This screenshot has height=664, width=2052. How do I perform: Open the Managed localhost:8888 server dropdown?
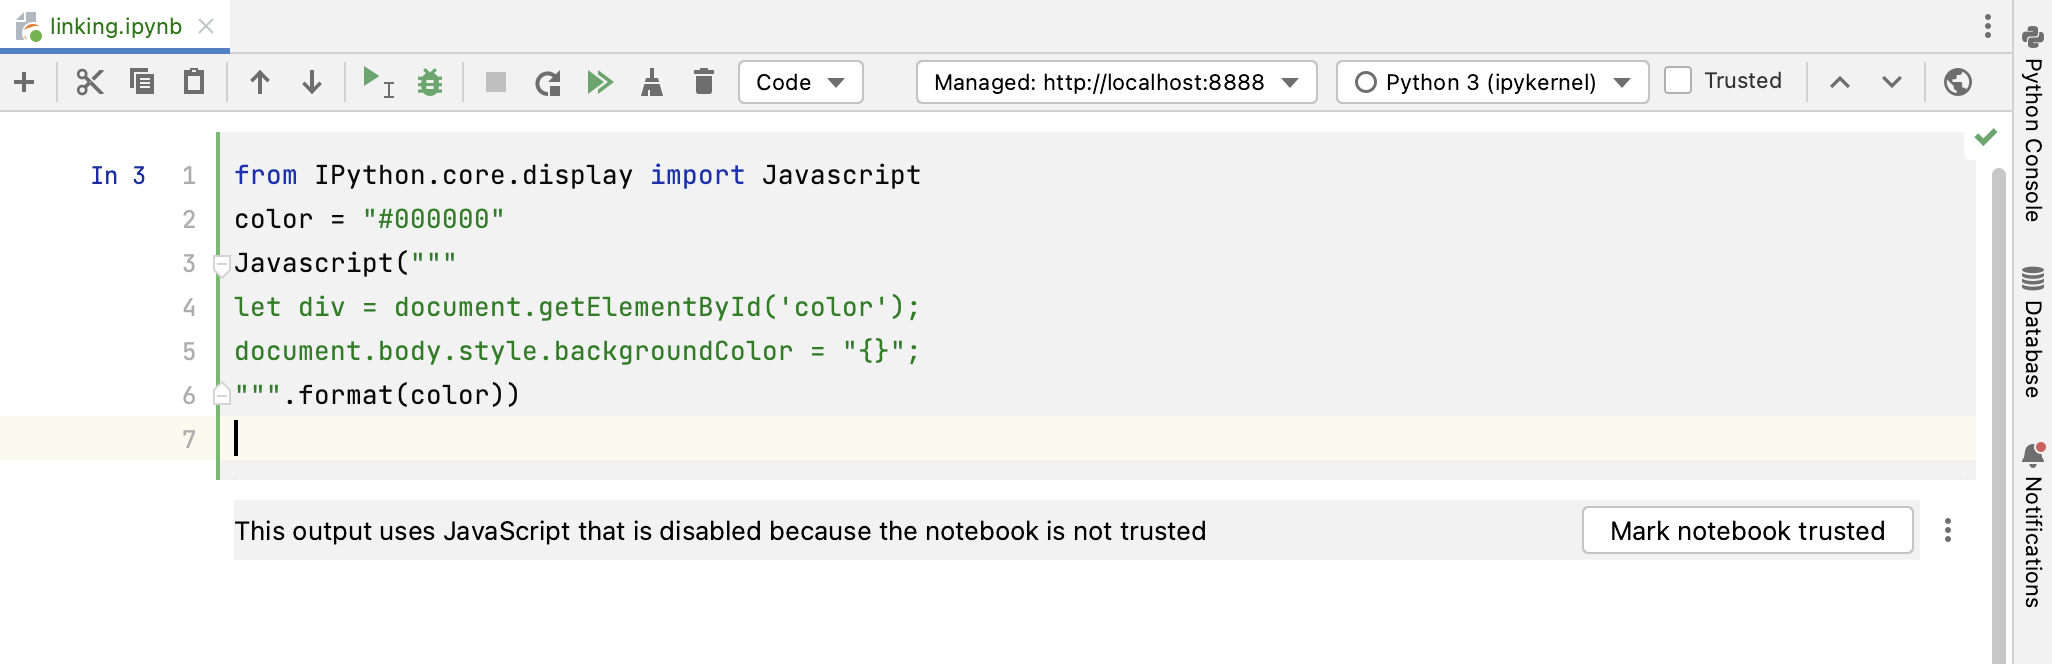(x=1115, y=82)
